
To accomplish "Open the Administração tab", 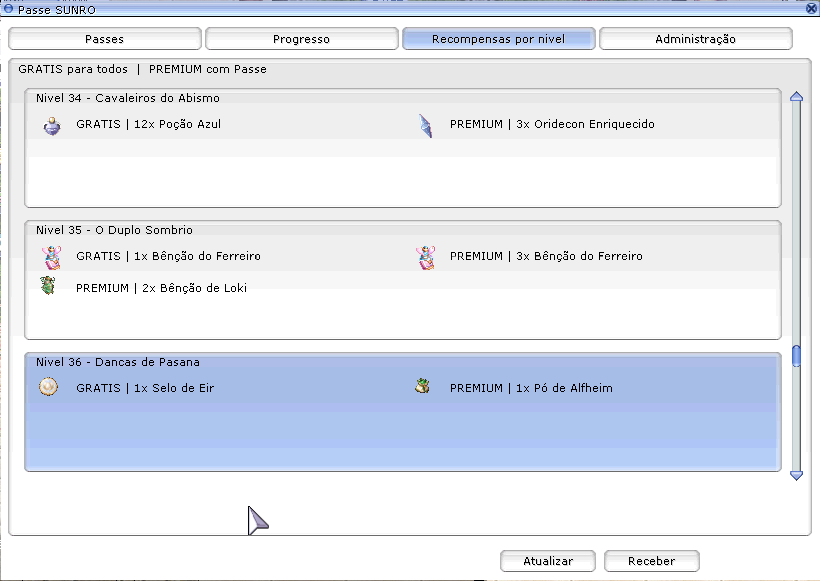I will tap(696, 39).
